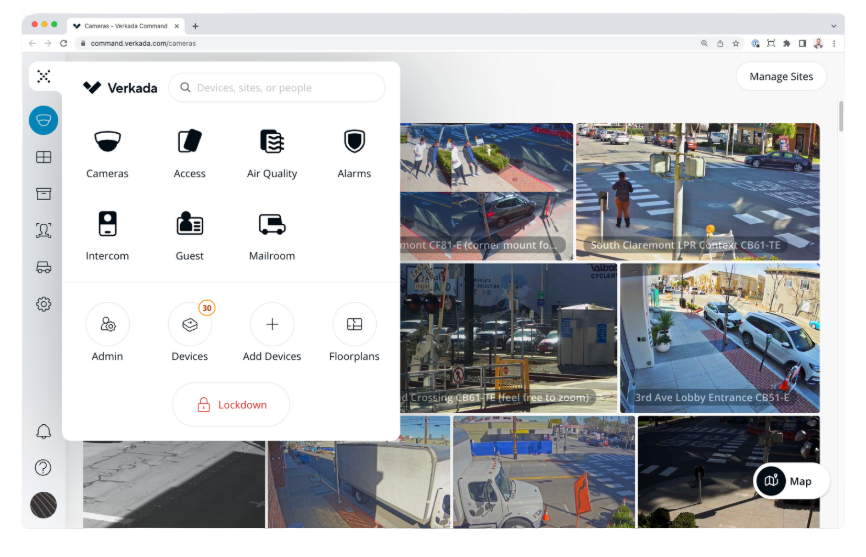The height and width of the screenshot is (557, 866).
Task: Open the Alarms product tile
Action: pos(354,154)
